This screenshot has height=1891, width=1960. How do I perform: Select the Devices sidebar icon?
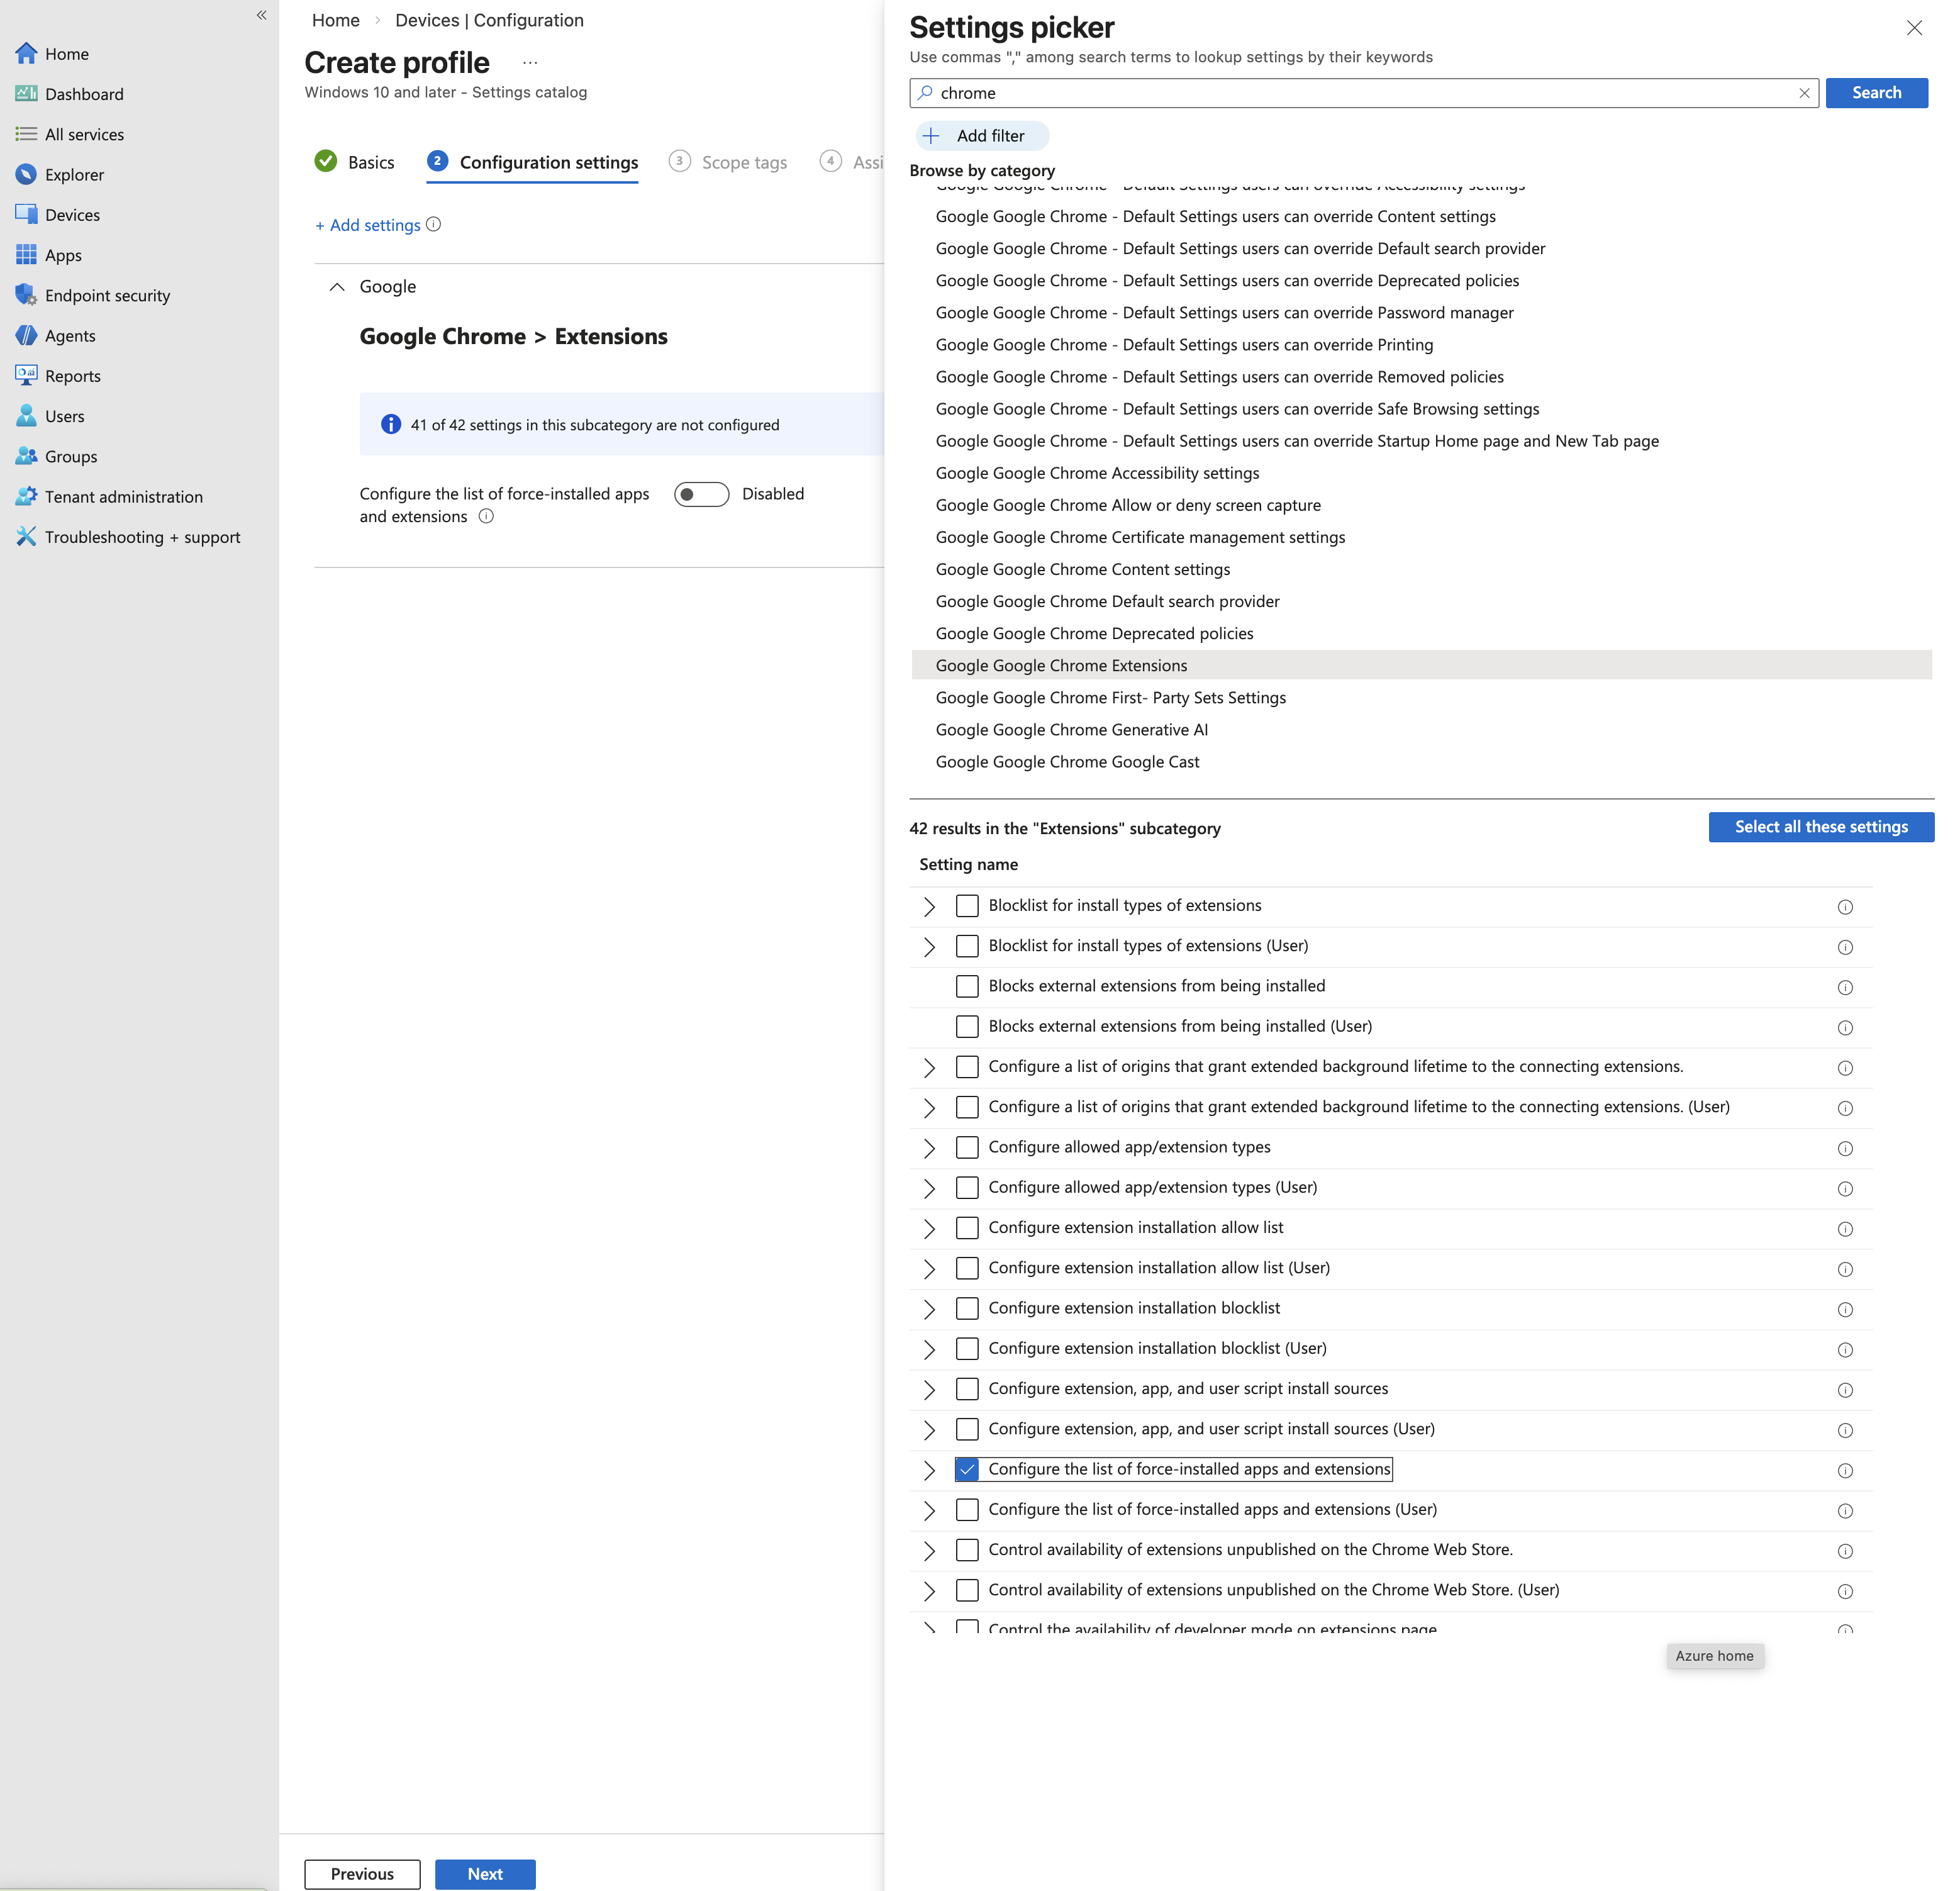pos(72,214)
